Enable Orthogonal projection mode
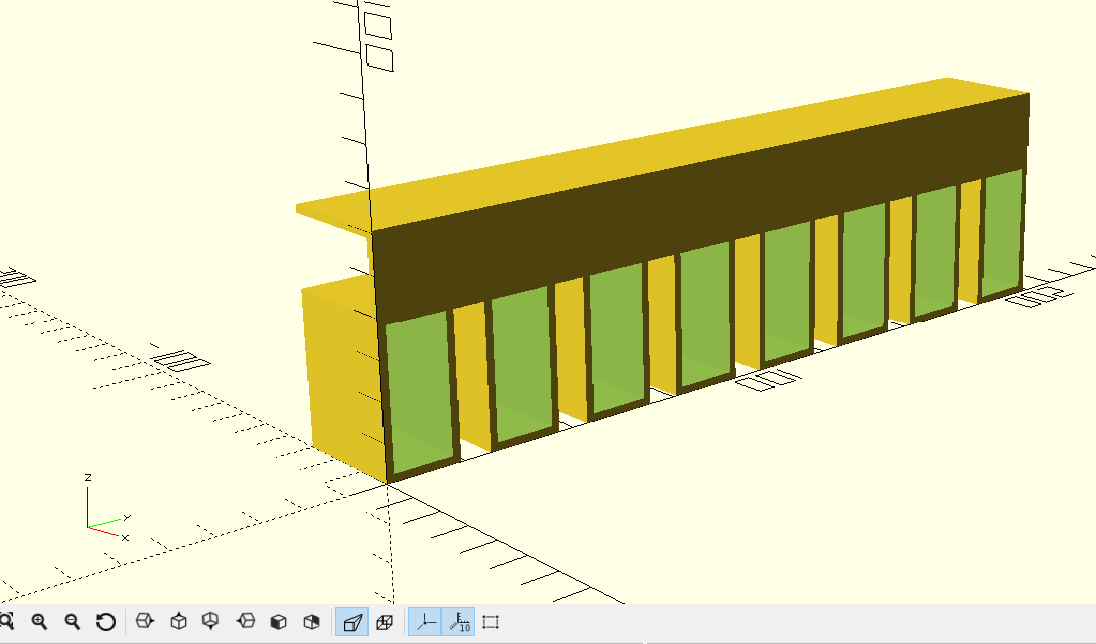 coord(384,622)
